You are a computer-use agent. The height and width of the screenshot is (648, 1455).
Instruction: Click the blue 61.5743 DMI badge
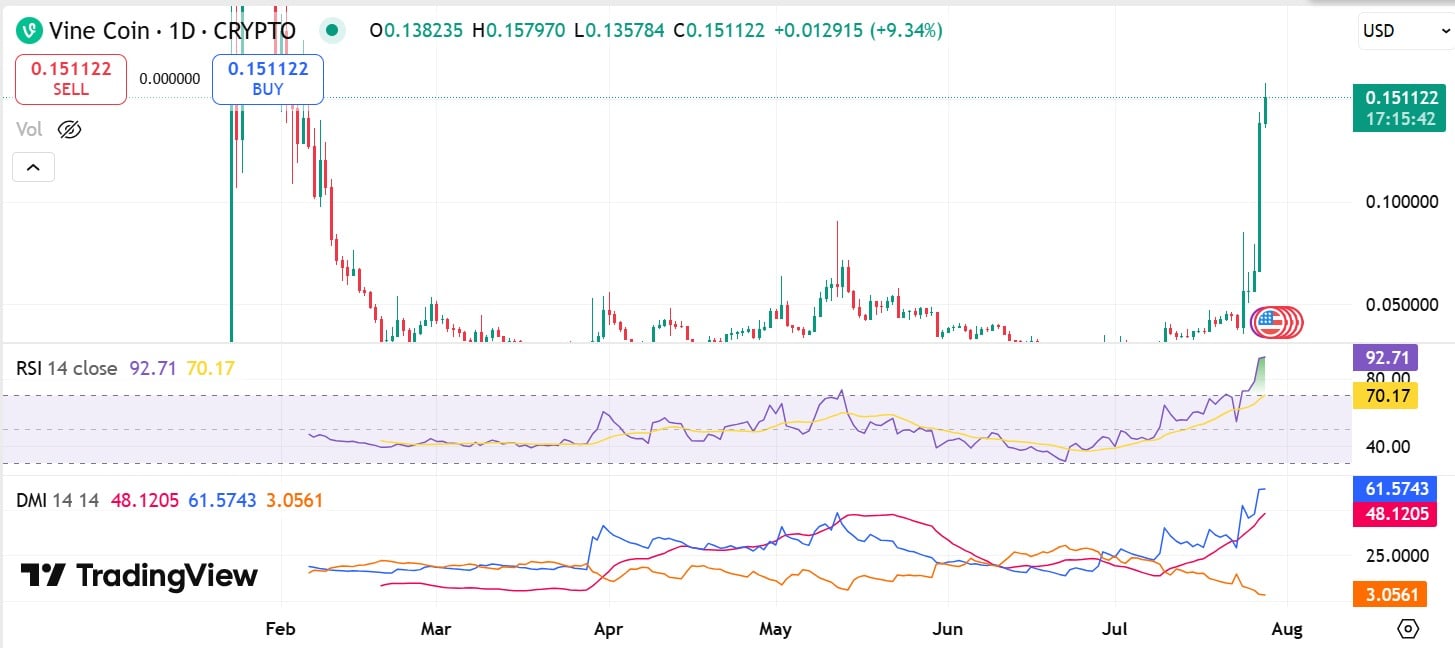[x=1394, y=489]
